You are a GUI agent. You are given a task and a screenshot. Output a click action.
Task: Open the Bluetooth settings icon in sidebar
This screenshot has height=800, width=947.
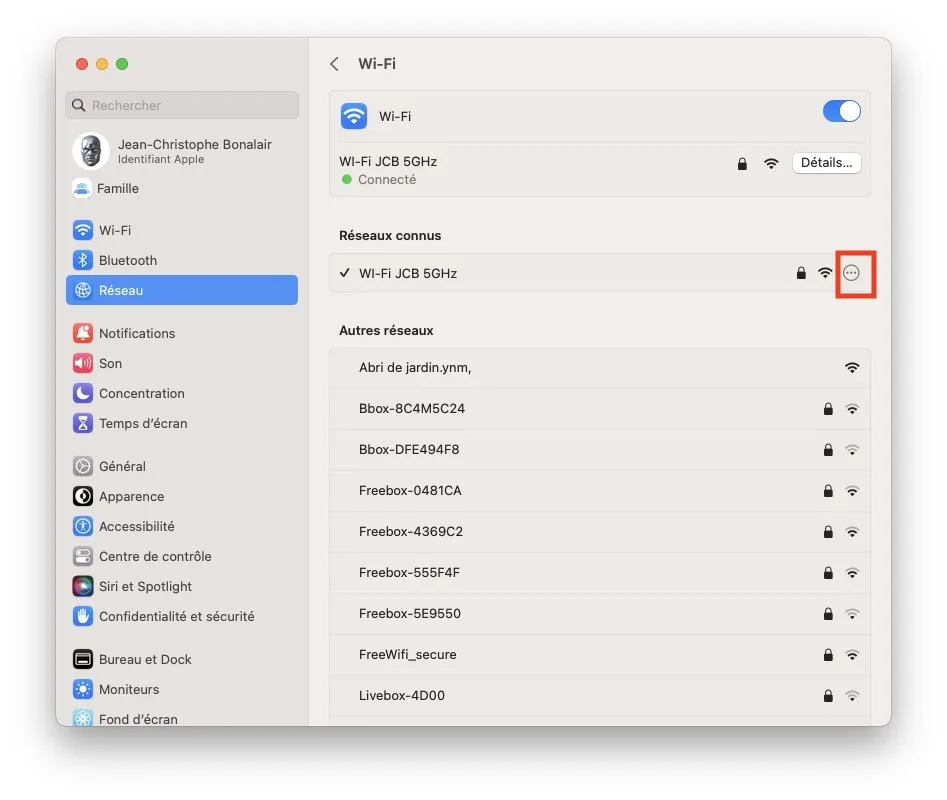coord(81,260)
